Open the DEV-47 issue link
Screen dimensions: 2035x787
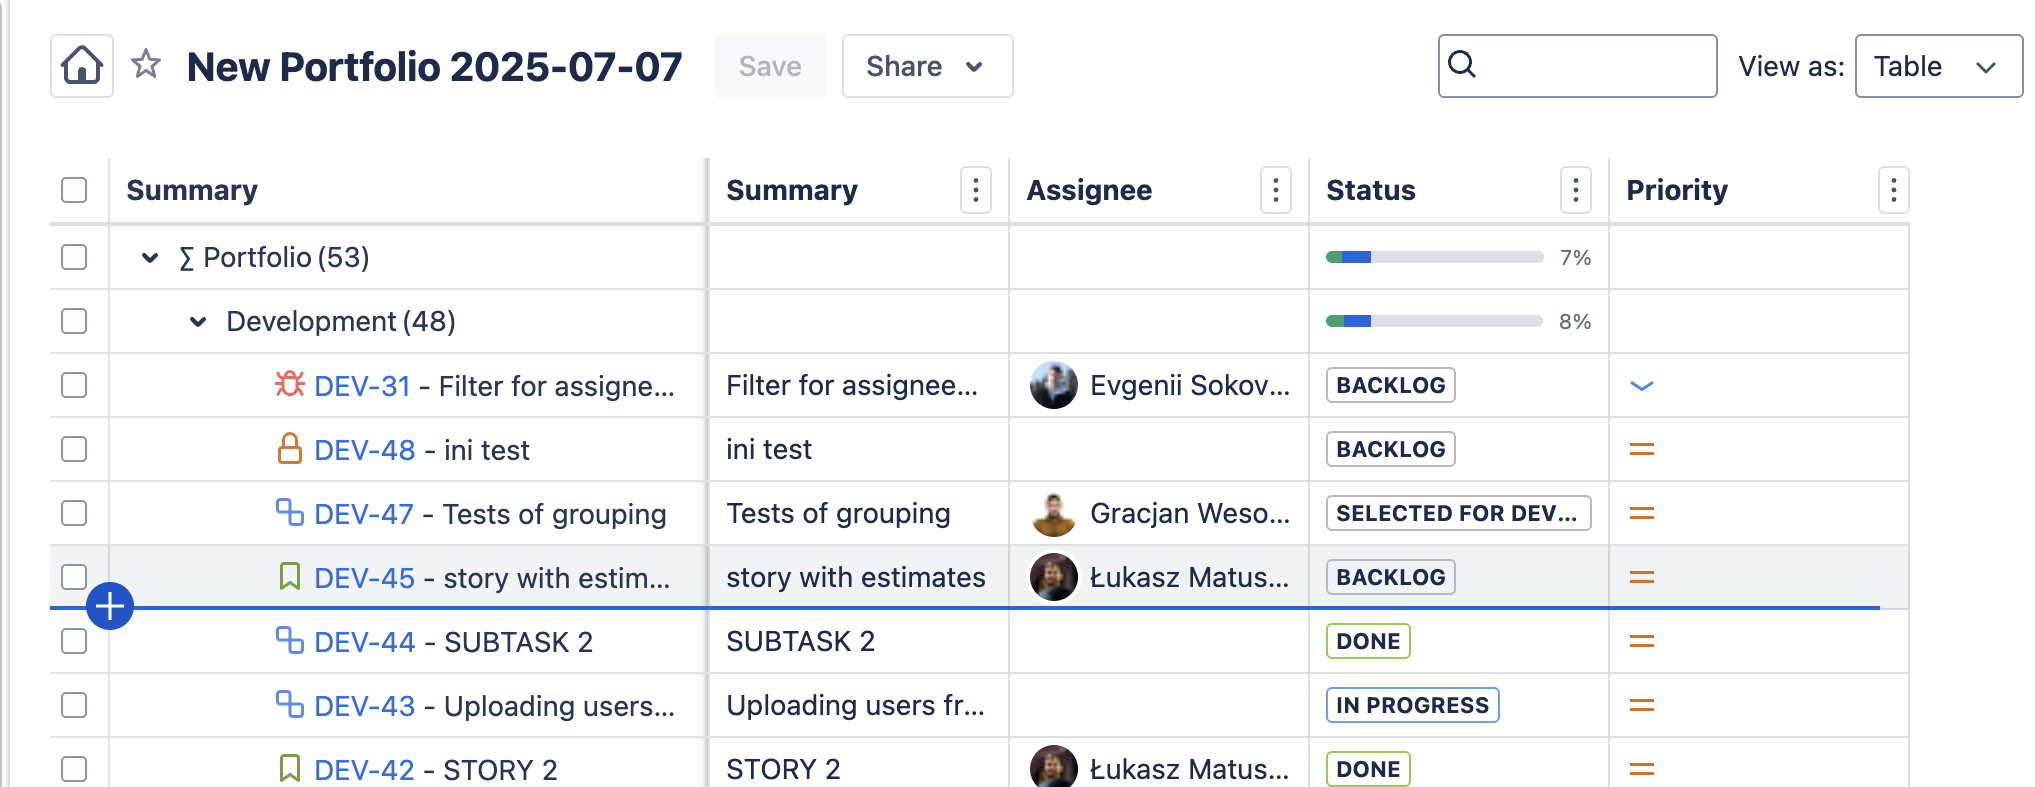tap(363, 514)
